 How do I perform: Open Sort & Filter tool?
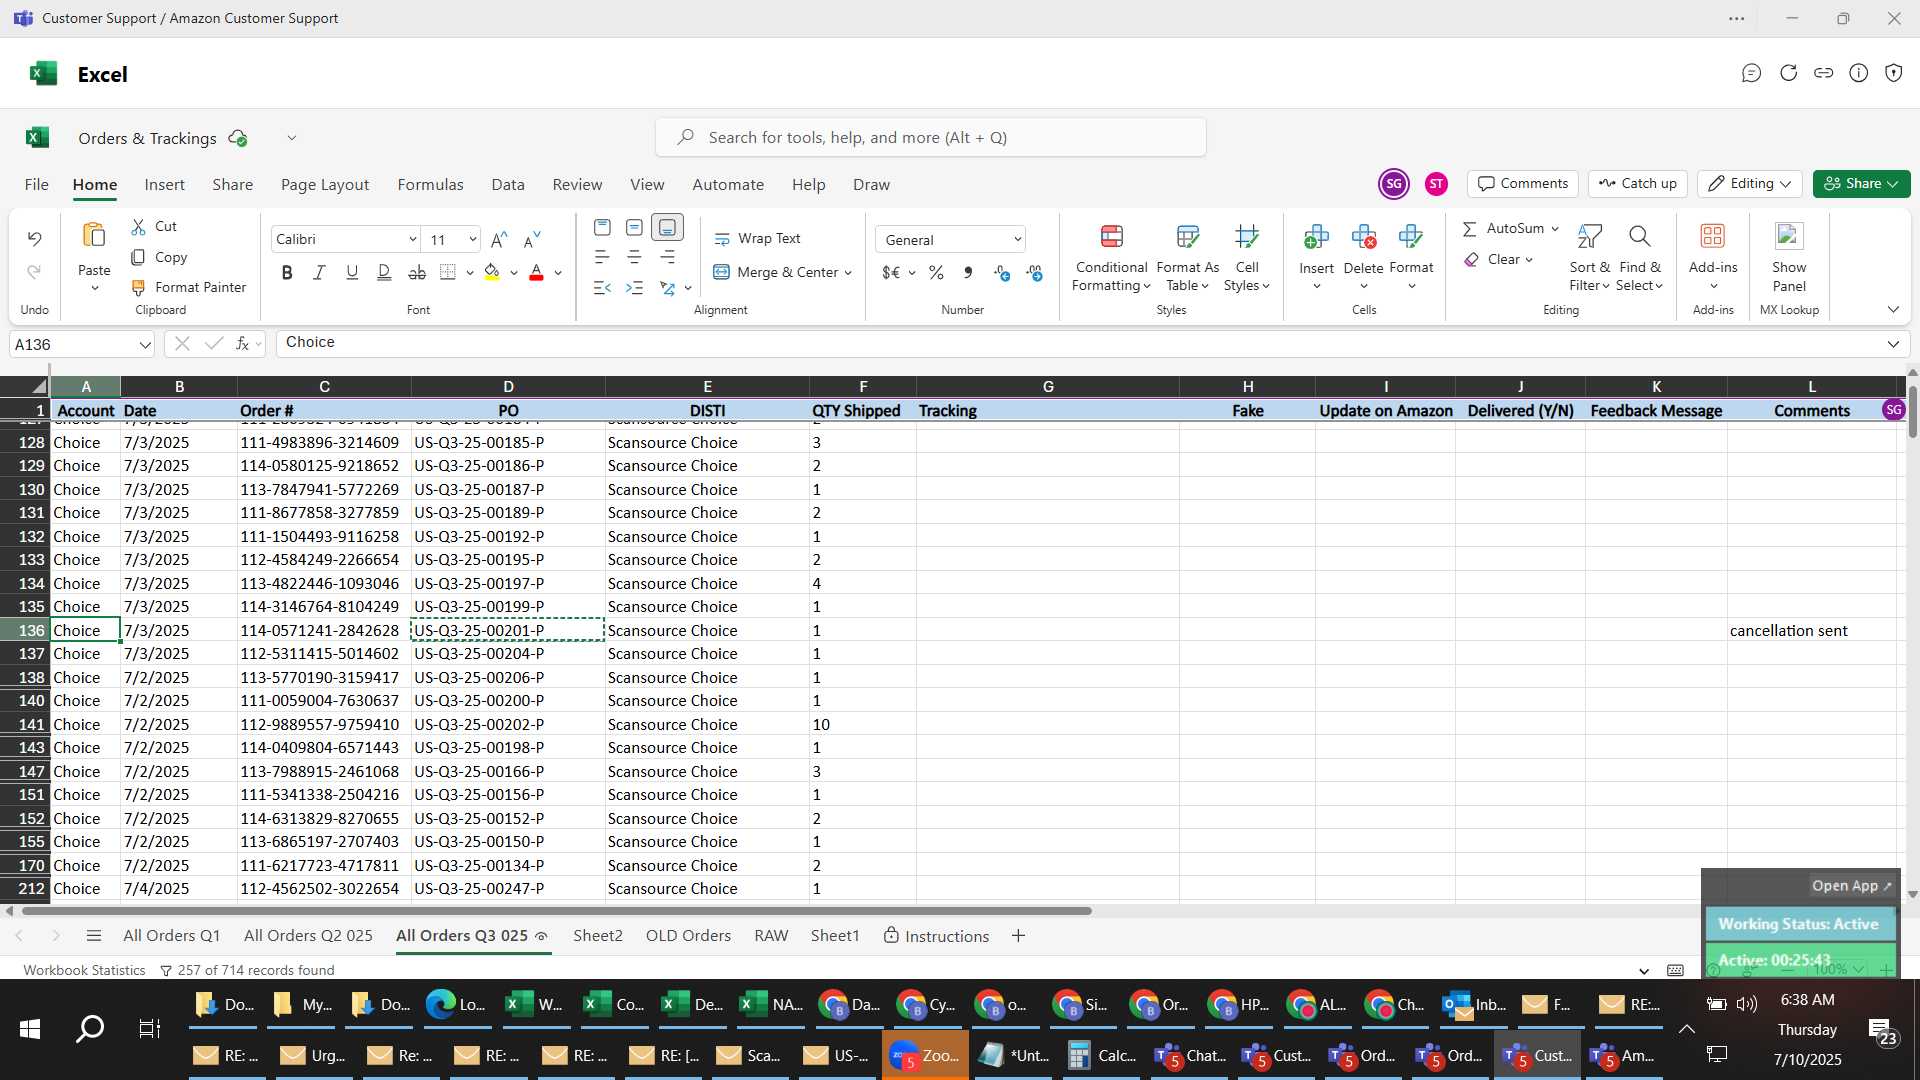pyautogui.click(x=1589, y=258)
